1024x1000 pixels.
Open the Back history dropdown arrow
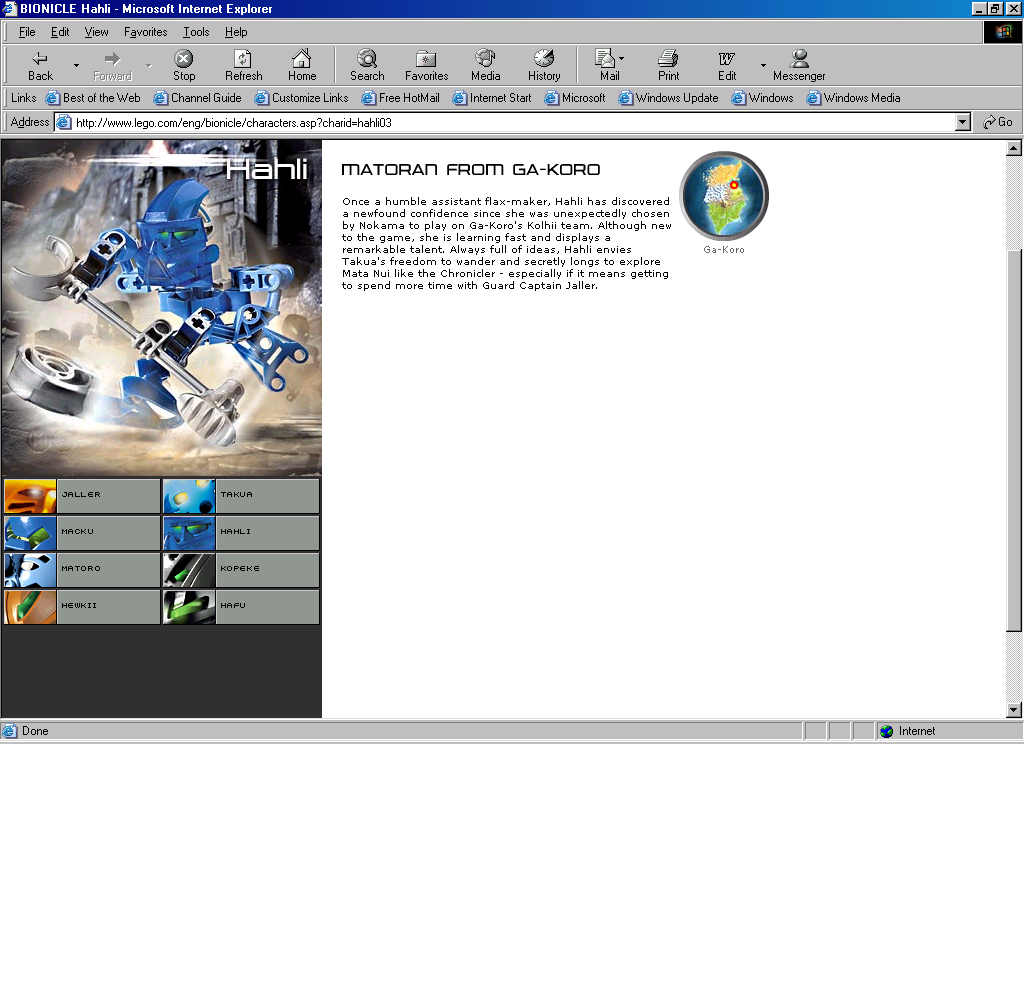pyautogui.click(x=76, y=65)
